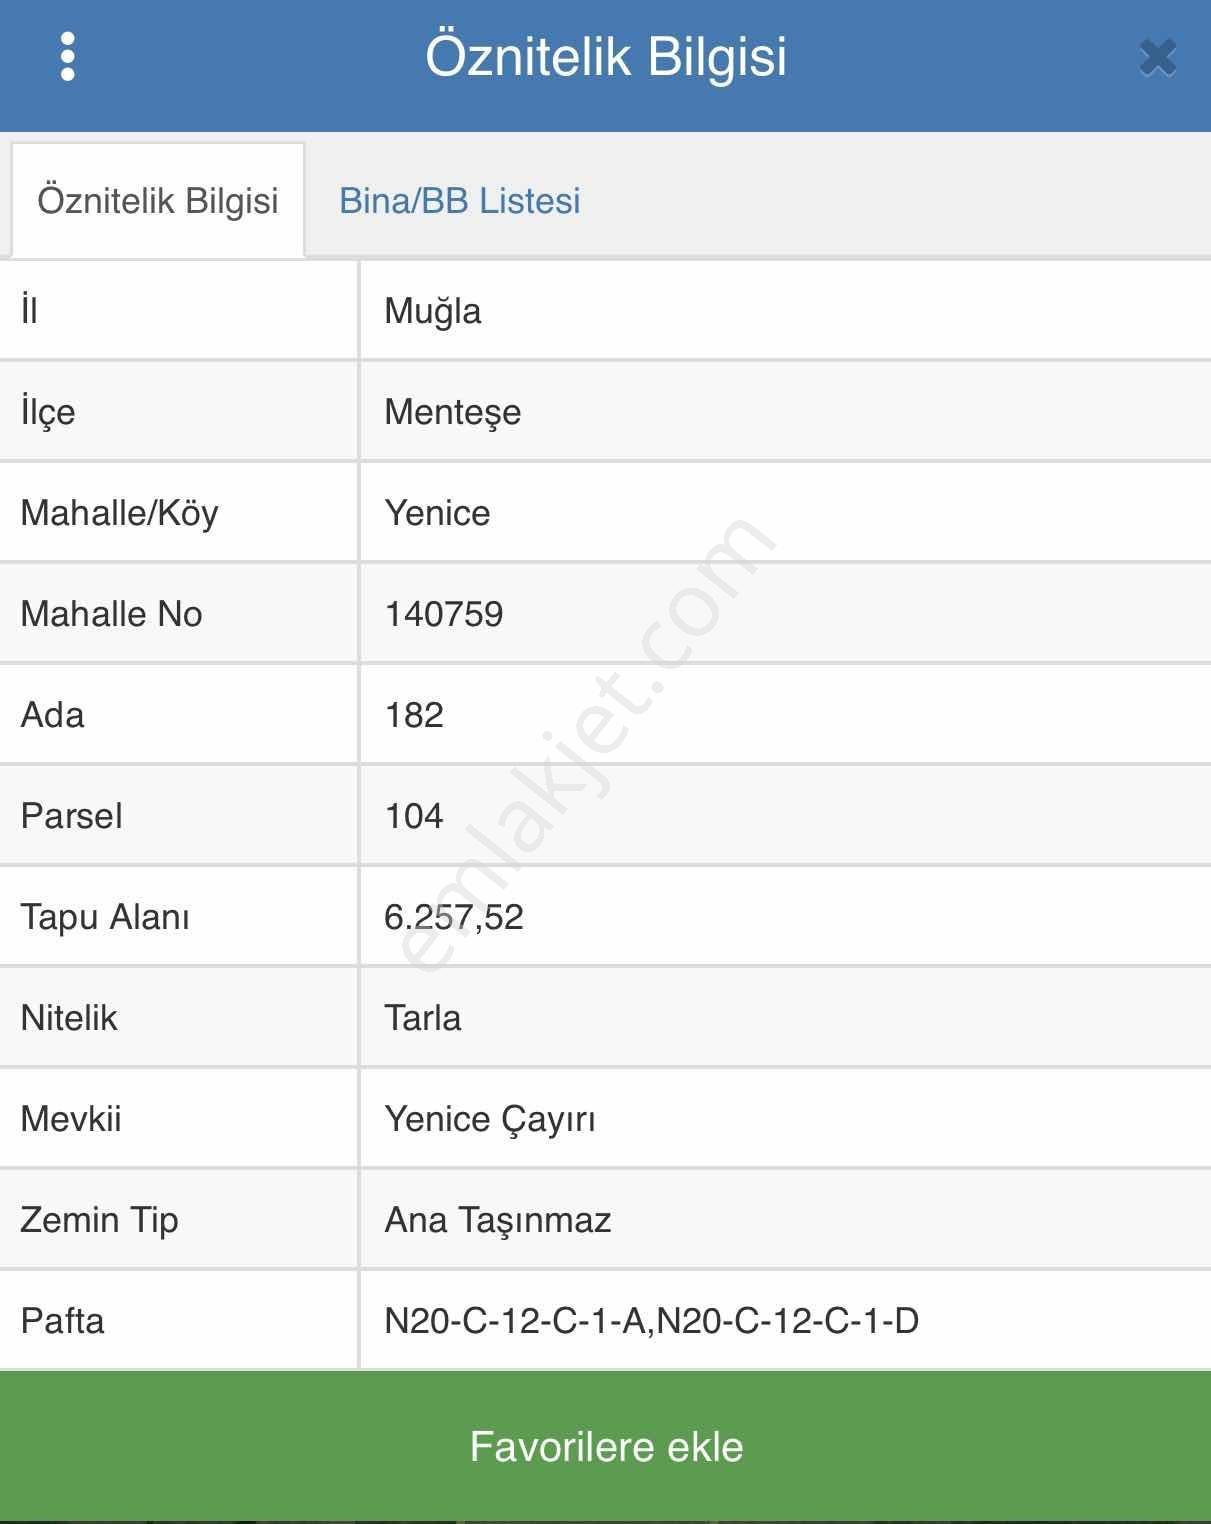This screenshot has width=1211, height=1524.
Task: Select the Zemin Tip value Ana Taşınmaz
Action: 498,1220
